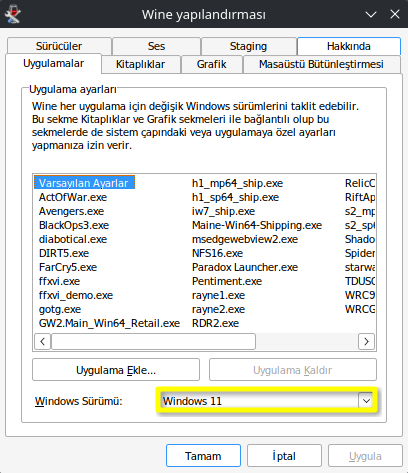Screen dimensions: 408x473
Task: Open the Windows Sürümü dropdown arrow
Action: click(x=366, y=400)
